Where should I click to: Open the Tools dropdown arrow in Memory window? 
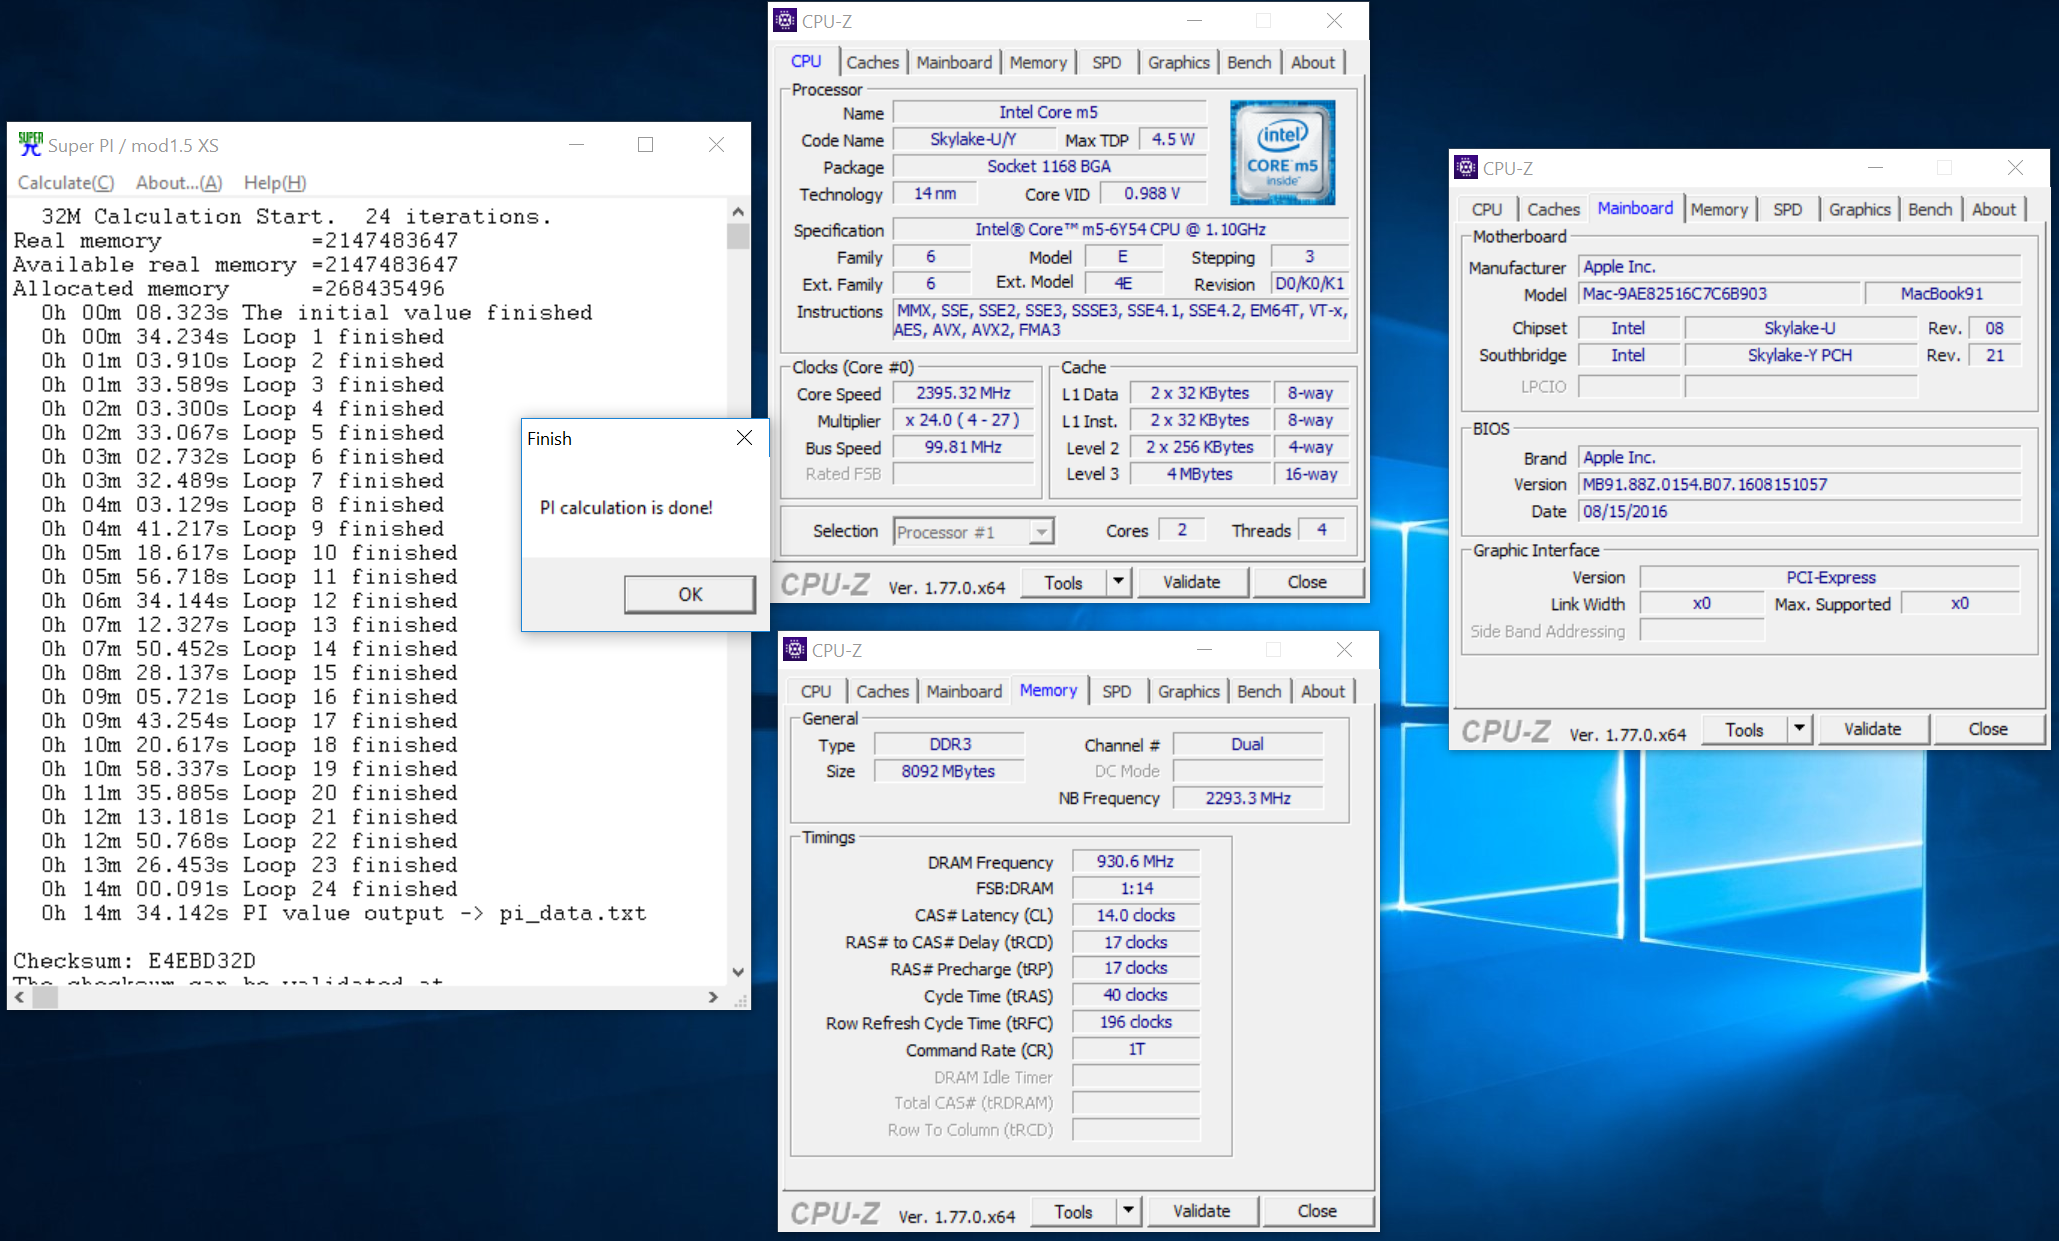[1129, 1211]
